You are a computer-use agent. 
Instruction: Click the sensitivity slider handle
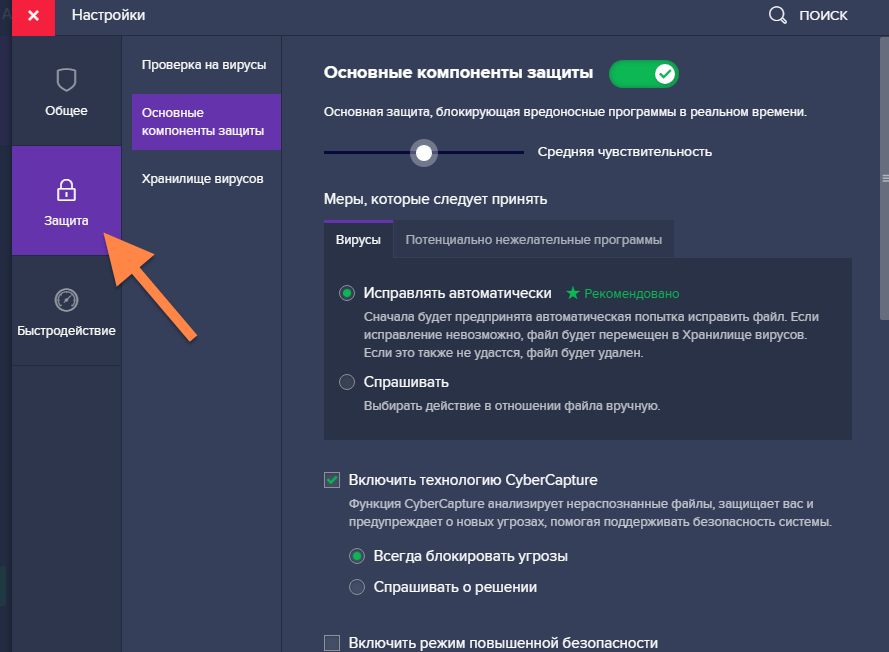(x=424, y=153)
